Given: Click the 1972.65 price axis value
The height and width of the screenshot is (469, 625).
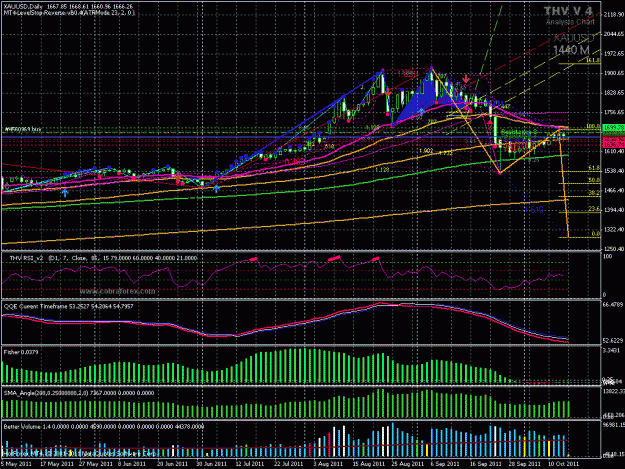Looking at the screenshot, I should tap(613, 54).
